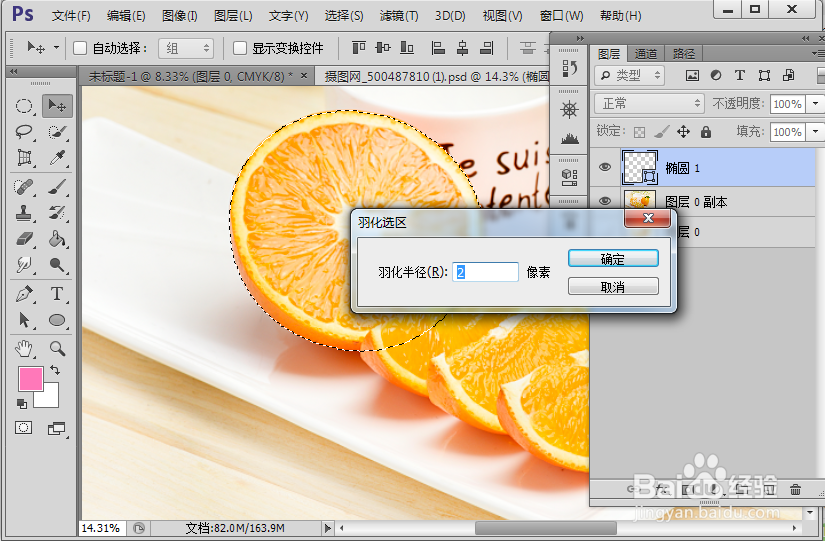Image resolution: width=825 pixels, height=541 pixels.
Task: Select the Smudge tool
Action: pyautogui.click(x=24, y=264)
